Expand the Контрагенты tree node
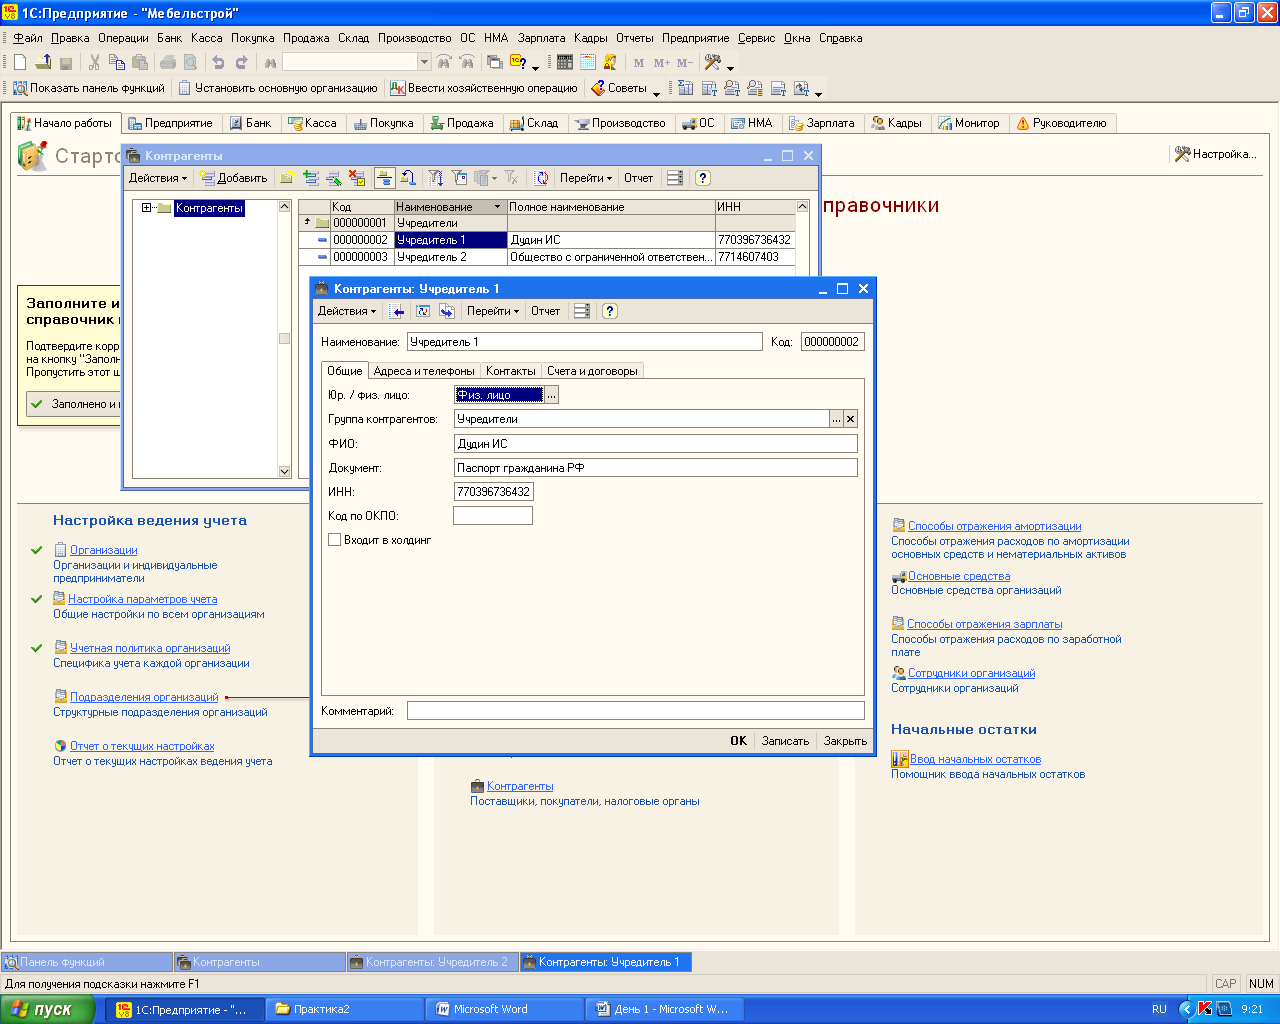The width and height of the screenshot is (1280, 1024). [146, 208]
